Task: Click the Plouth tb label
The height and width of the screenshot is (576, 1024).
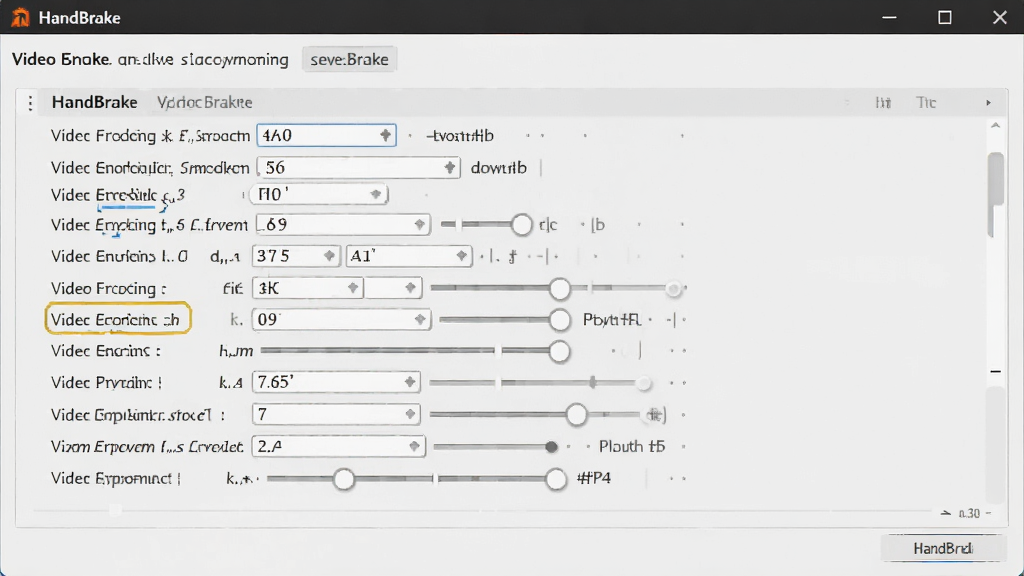Action: click(632, 447)
